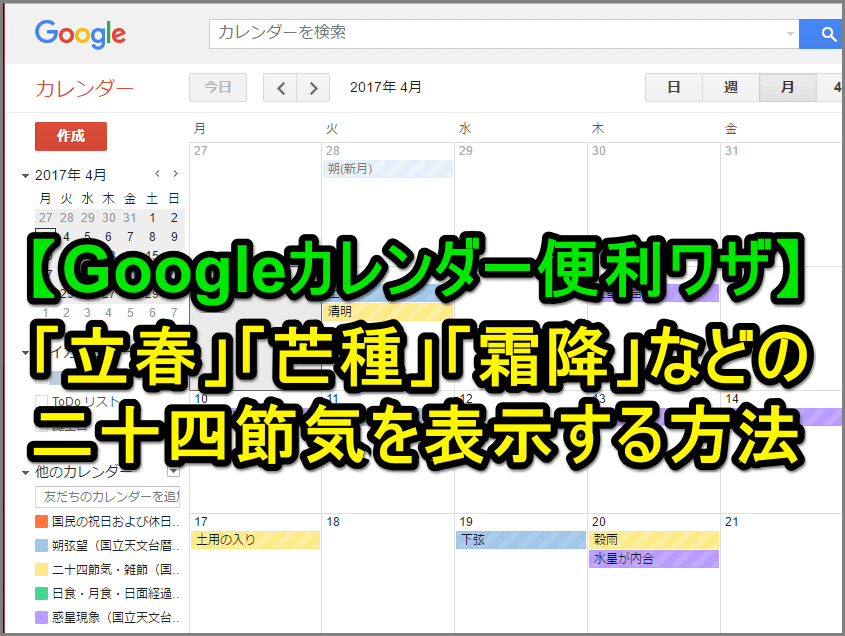The width and height of the screenshot is (845, 636).
Task: Mini calendar previous month arrow
Action: click(157, 174)
